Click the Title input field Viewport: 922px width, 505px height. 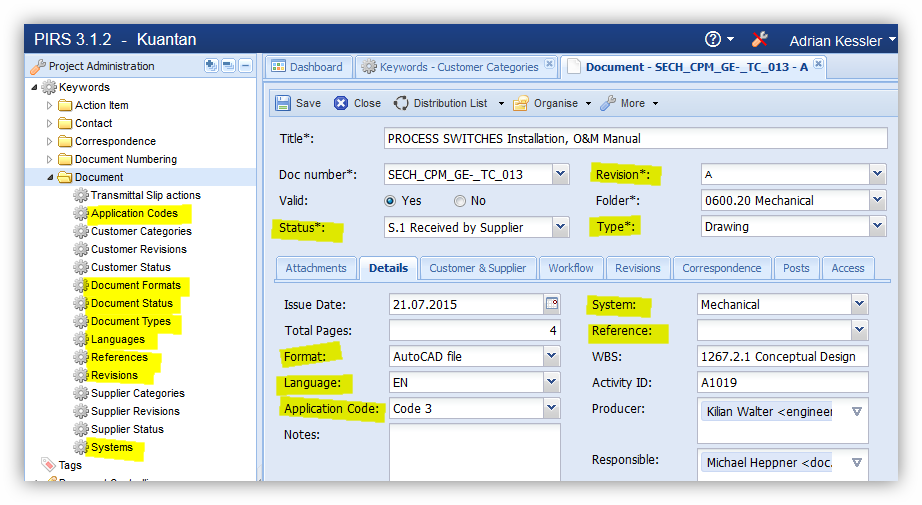tap(636, 139)
